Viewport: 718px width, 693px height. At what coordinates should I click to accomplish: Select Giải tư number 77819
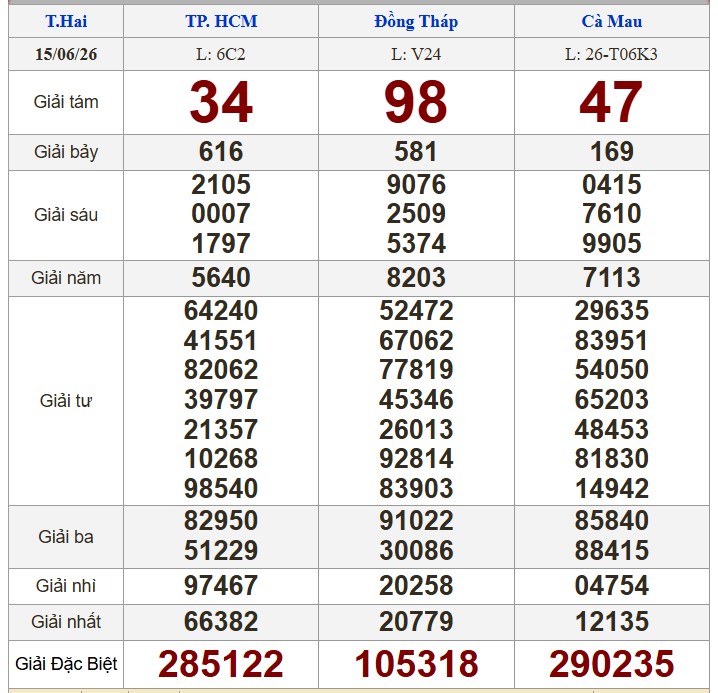[416, 370]
